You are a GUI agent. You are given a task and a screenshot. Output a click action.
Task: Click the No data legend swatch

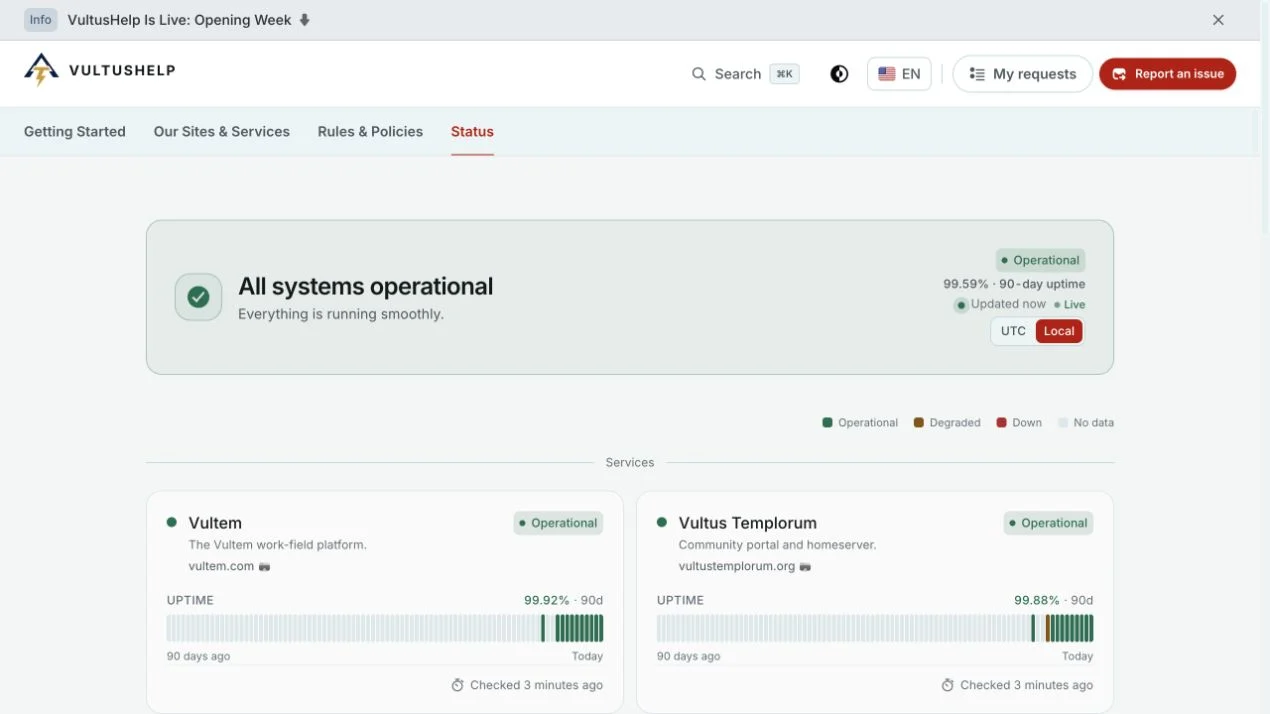(1063, 423)
